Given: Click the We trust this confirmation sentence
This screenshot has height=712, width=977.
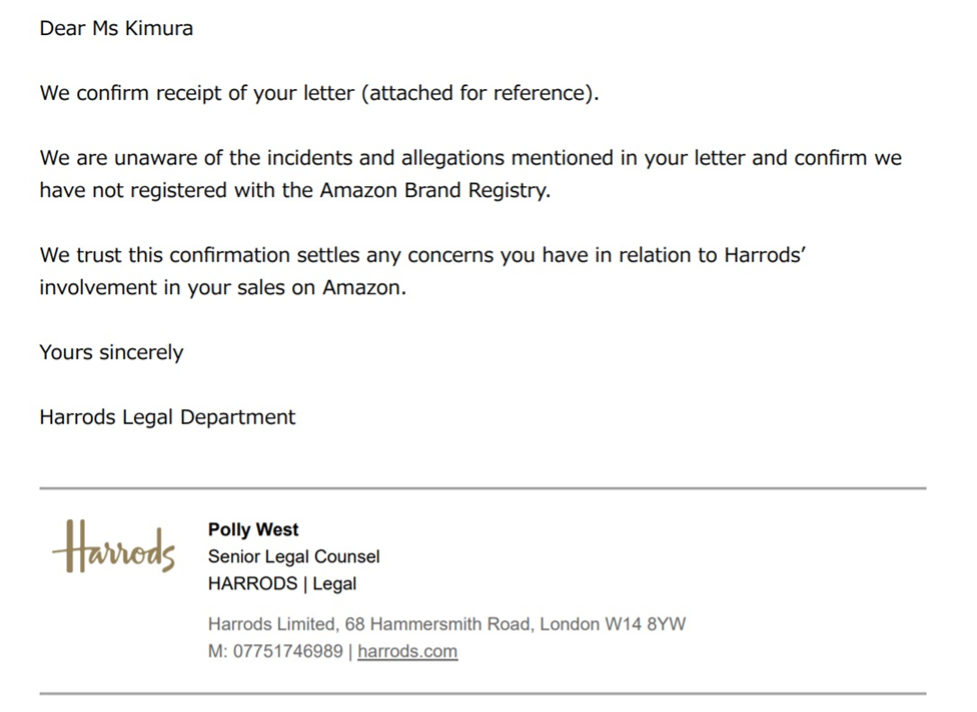Looking at the screenshot, I should coord(423,271).
